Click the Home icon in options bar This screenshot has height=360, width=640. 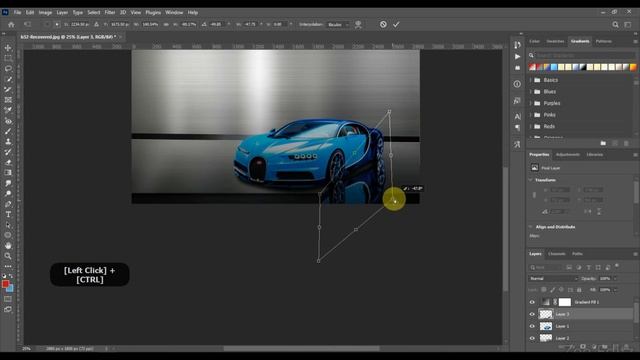coord(11,24)
